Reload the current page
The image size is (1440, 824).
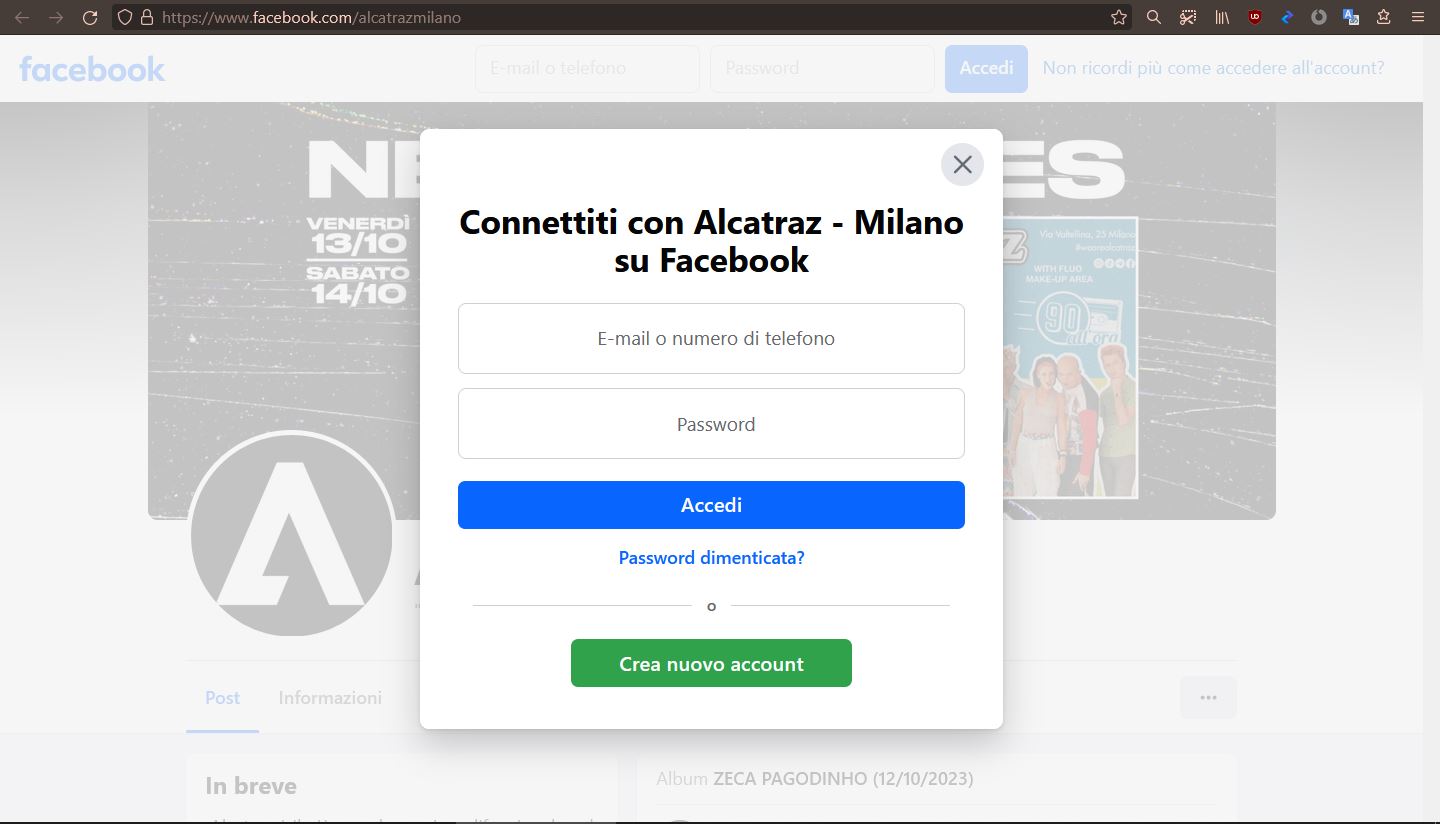point(90,17)
